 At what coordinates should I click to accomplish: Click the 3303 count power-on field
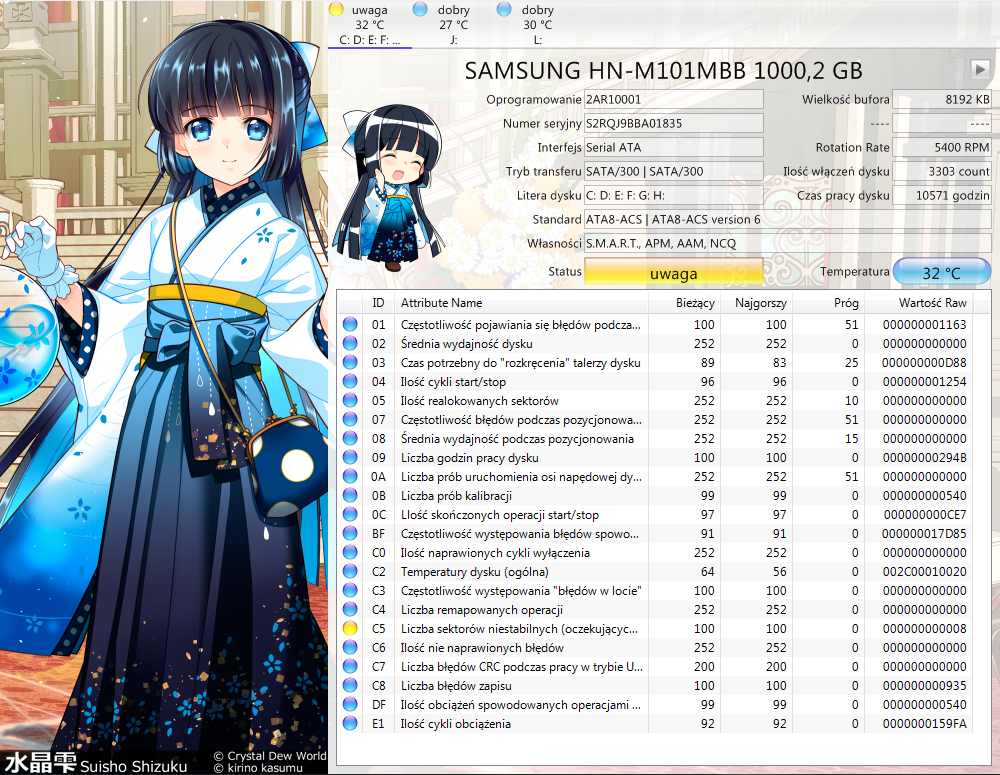coord(941,171)
